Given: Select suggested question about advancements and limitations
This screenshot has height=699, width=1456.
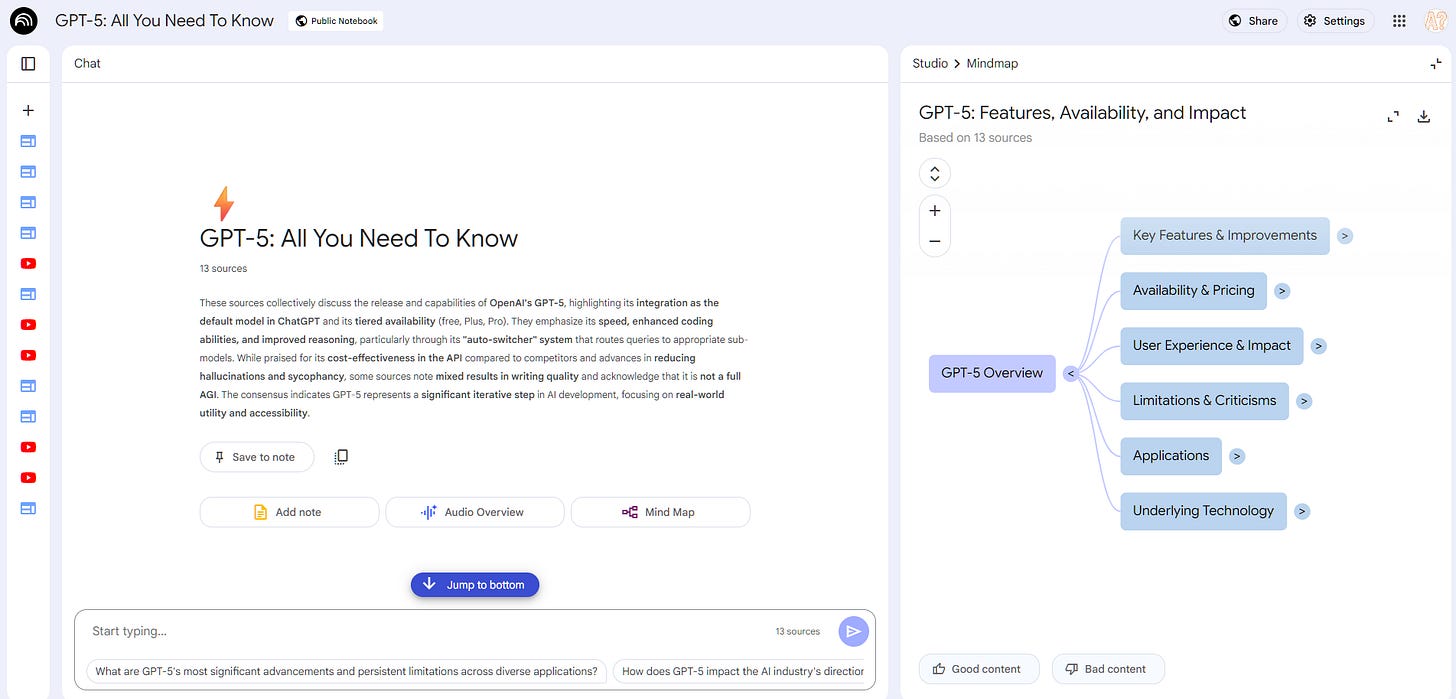Looking at the screenshot, I should [x=346, y=672].
